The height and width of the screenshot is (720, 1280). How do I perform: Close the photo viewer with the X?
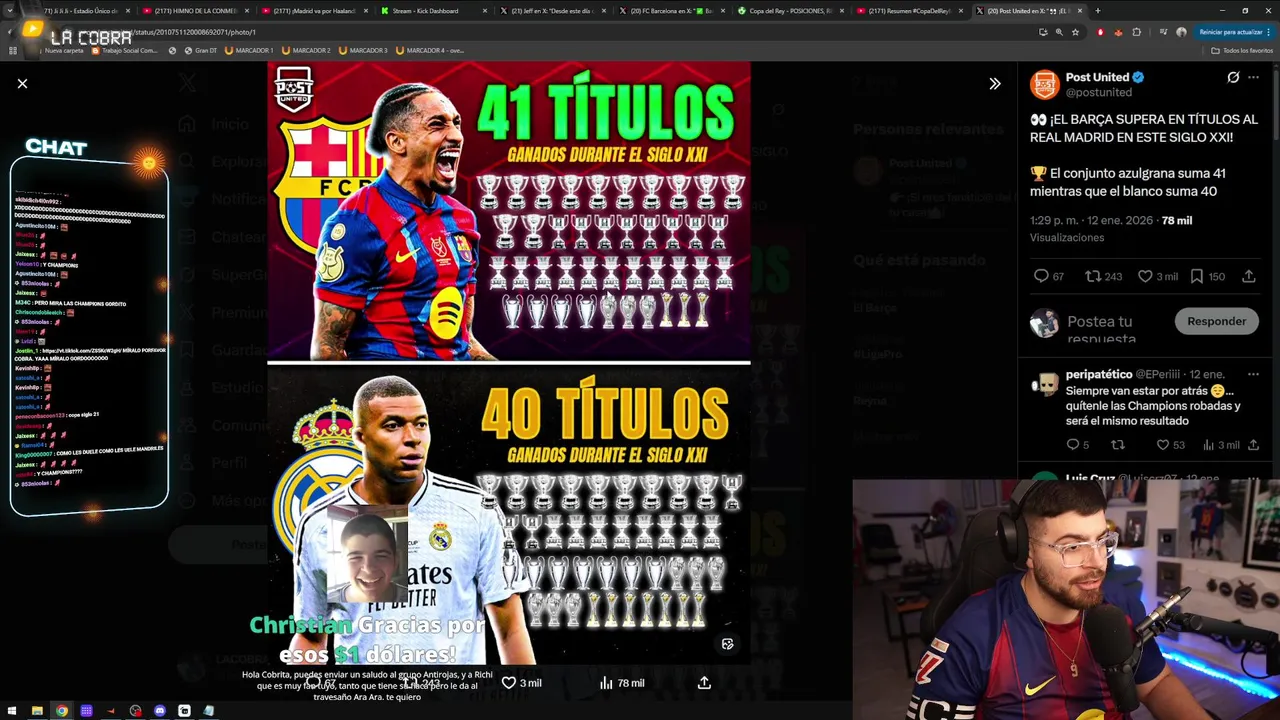22,83
